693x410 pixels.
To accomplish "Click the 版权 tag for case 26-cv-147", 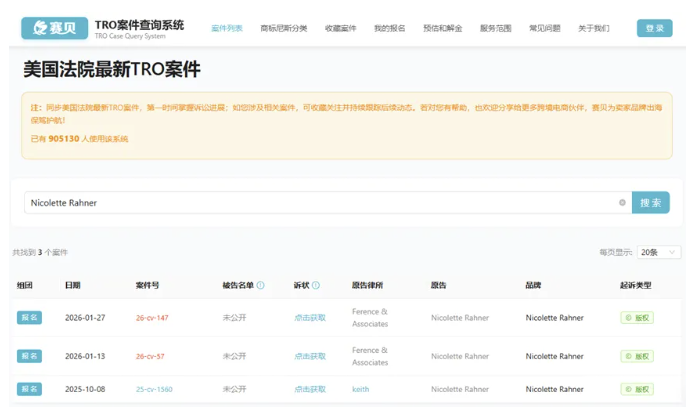I will pyautogui.click(x=636, y=318).
